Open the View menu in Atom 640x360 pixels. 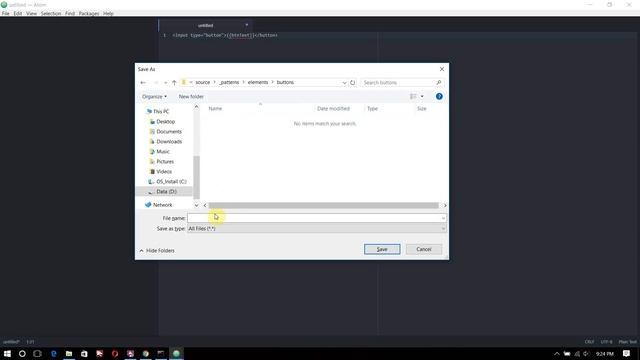31,13
